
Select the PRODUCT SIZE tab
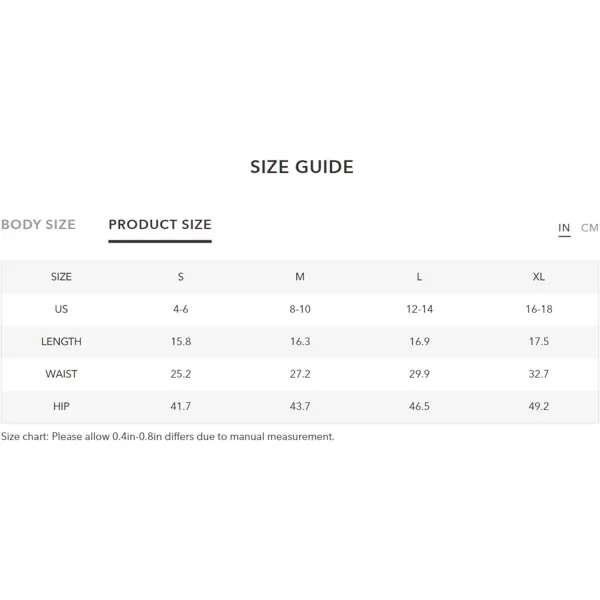[160, 224]
